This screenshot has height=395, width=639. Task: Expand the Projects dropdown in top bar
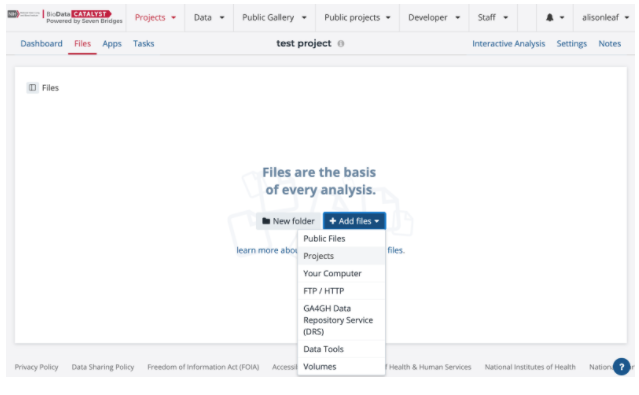coord(155,18)
